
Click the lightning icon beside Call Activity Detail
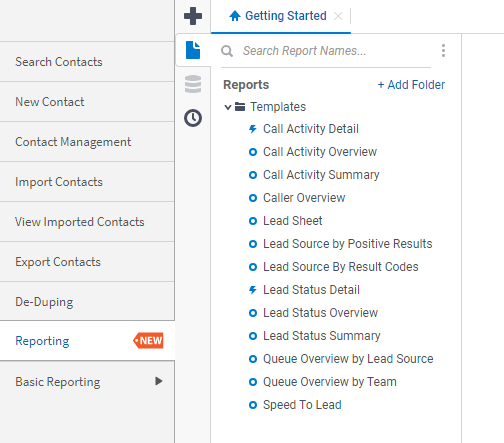pyautogui.click(x=253, y=129)
